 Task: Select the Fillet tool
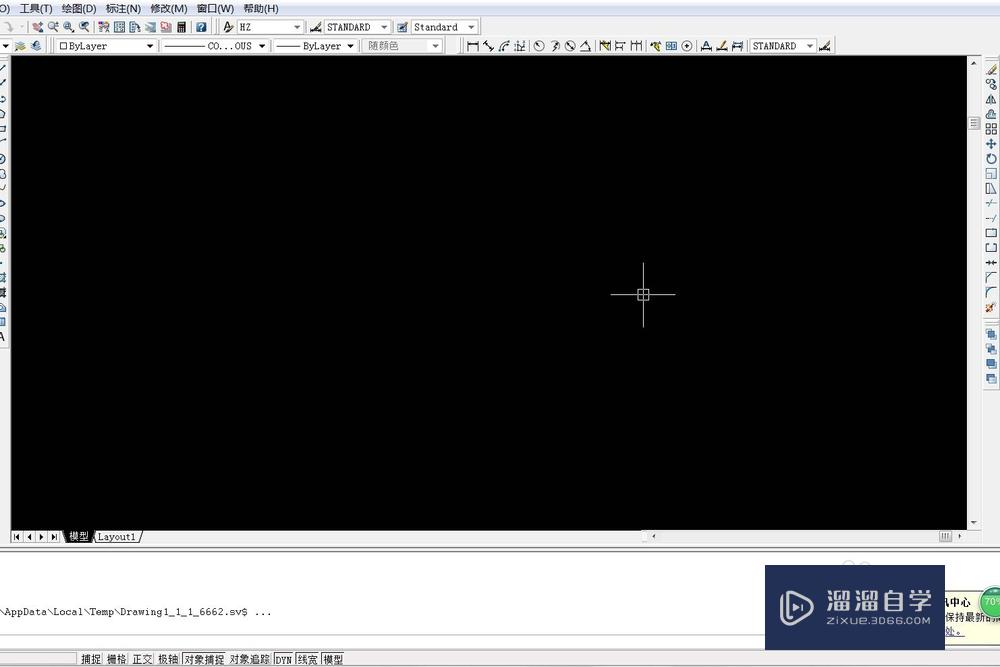(991, 292)
